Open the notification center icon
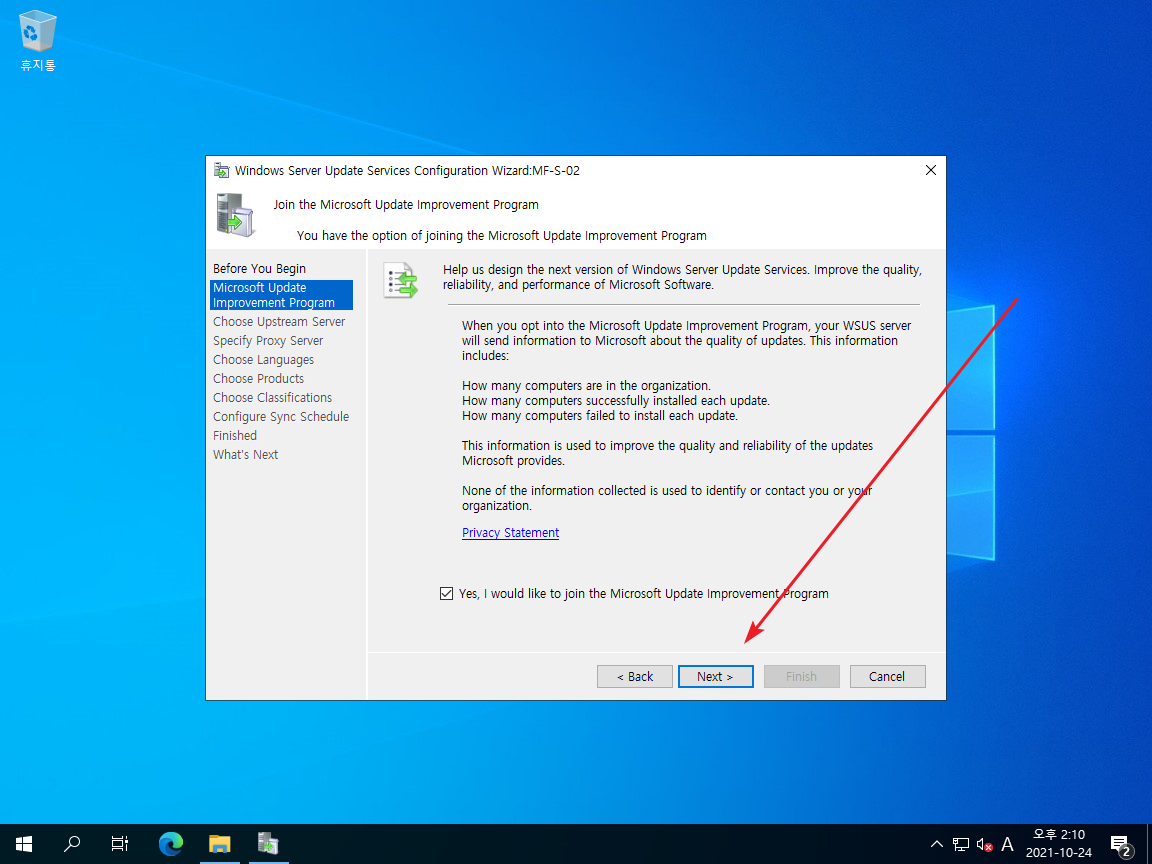 tap(1121, 844)
